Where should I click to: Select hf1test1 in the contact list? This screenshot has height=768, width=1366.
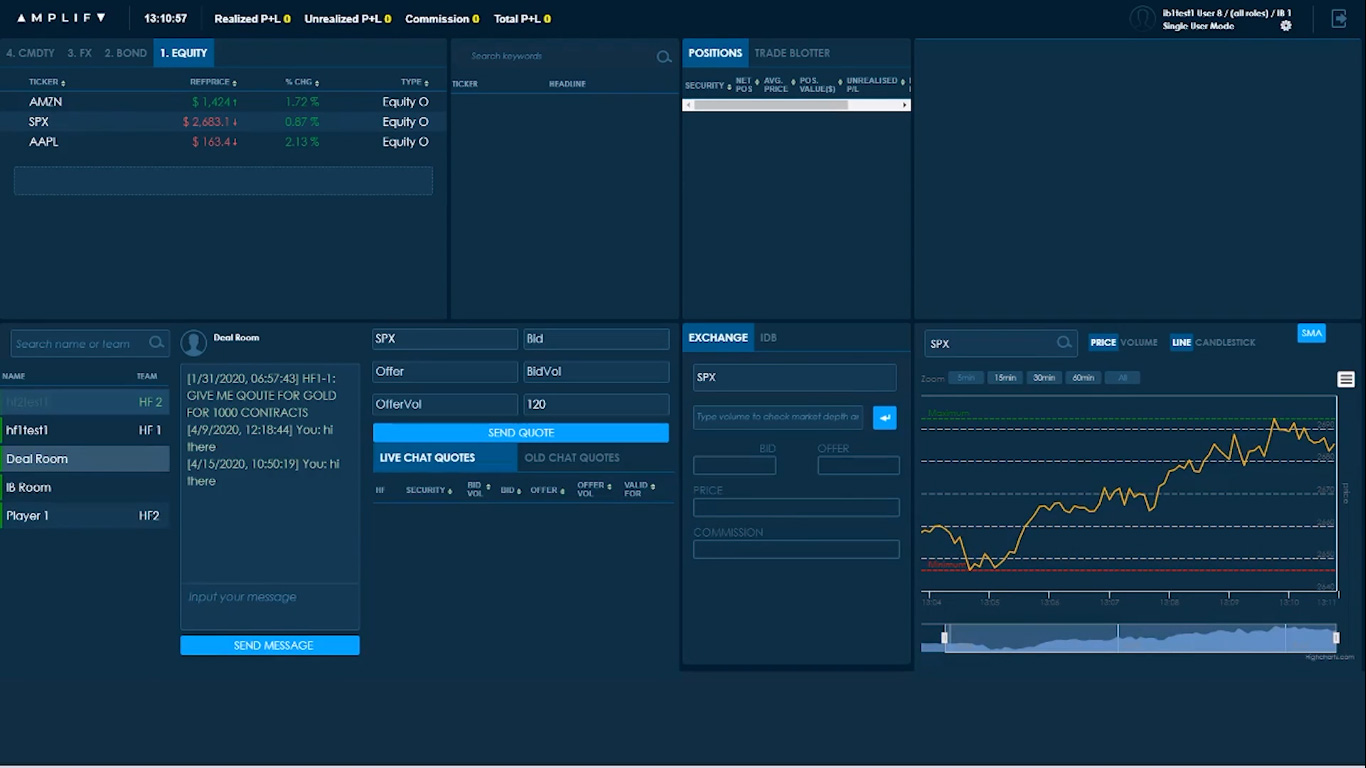(x=85, y=430)
